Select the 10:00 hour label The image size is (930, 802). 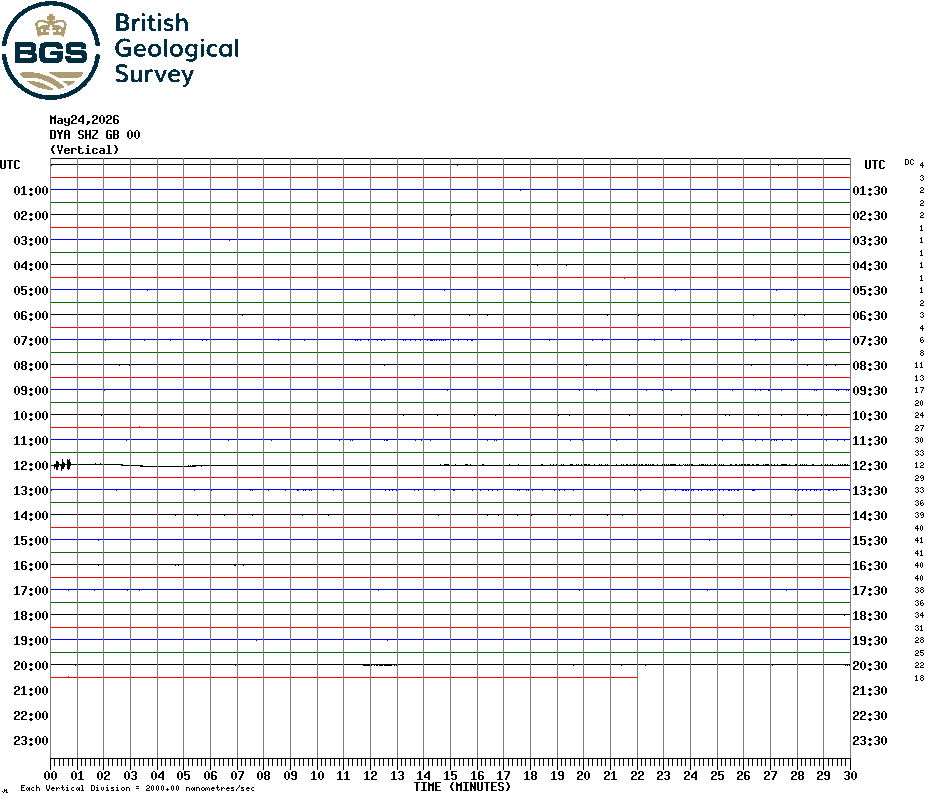(31, 415)
